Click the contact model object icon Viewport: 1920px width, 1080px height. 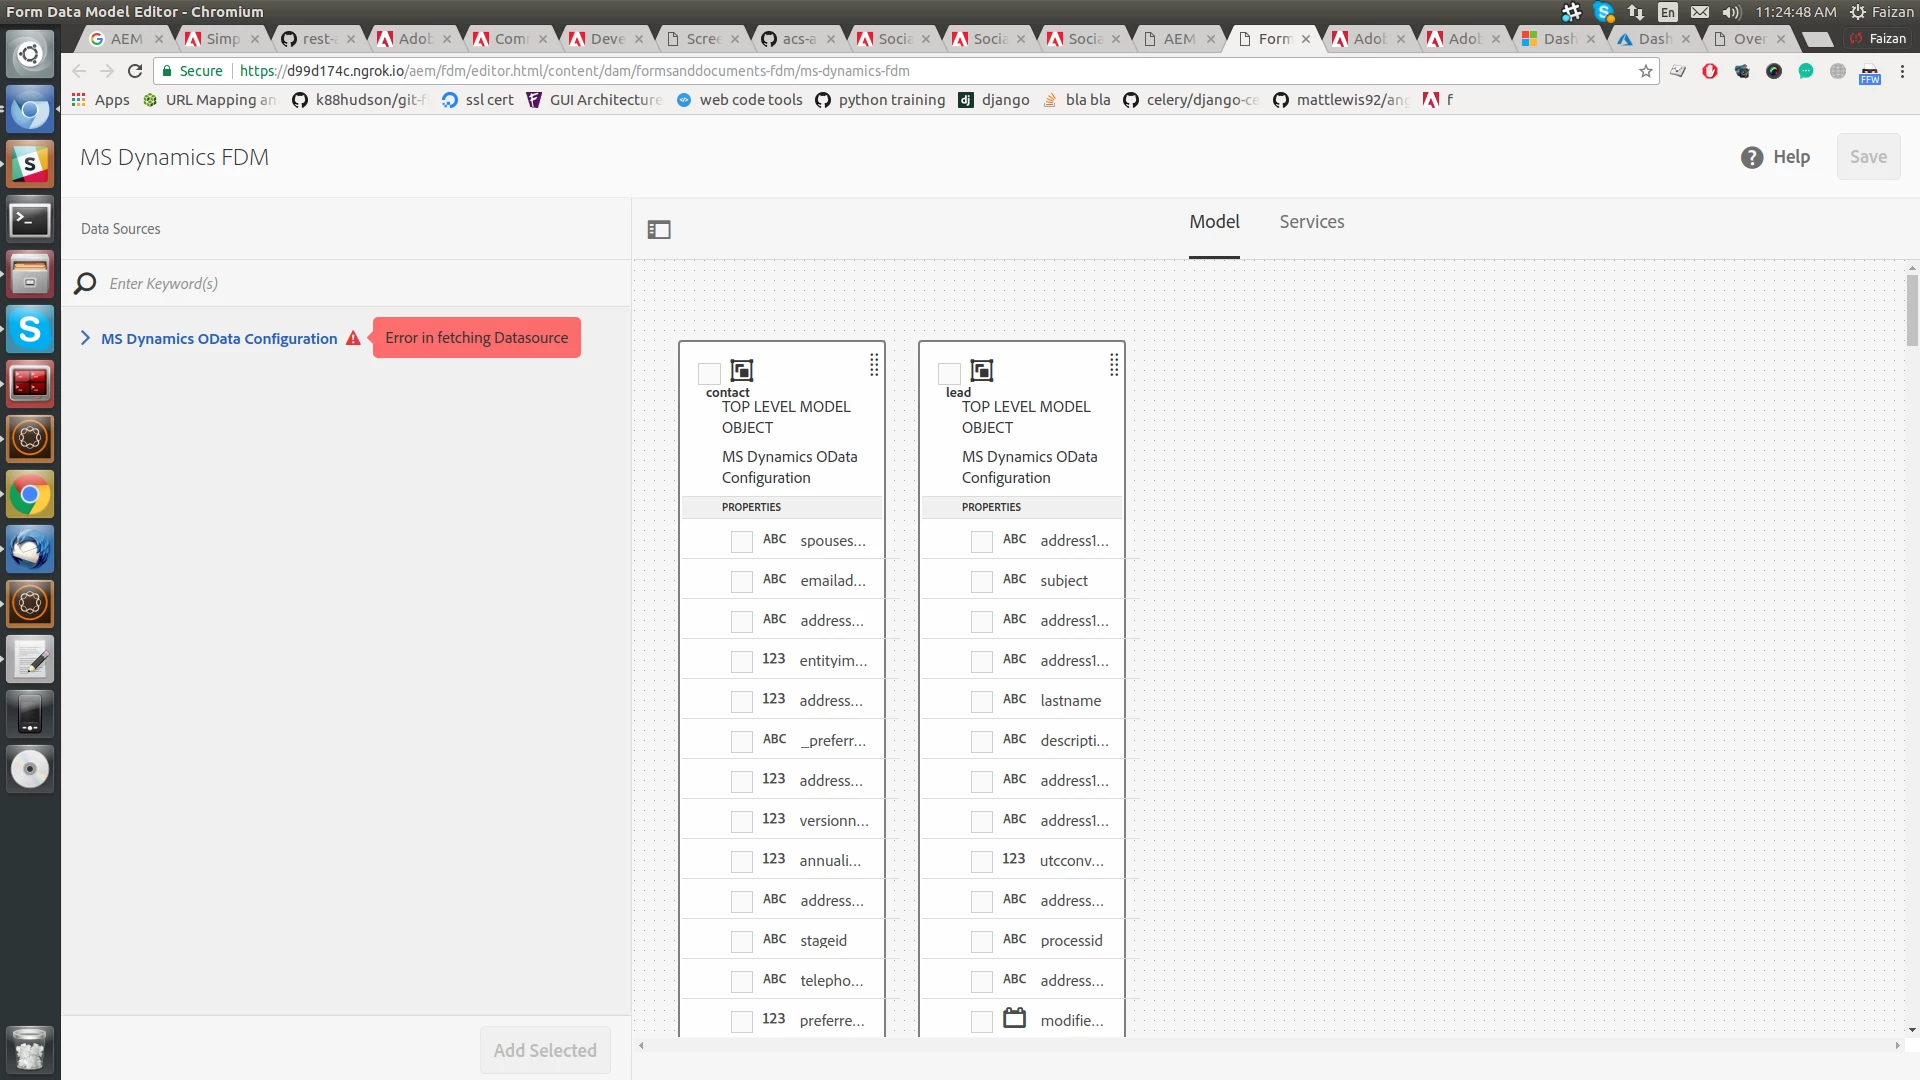click(742, 371)
